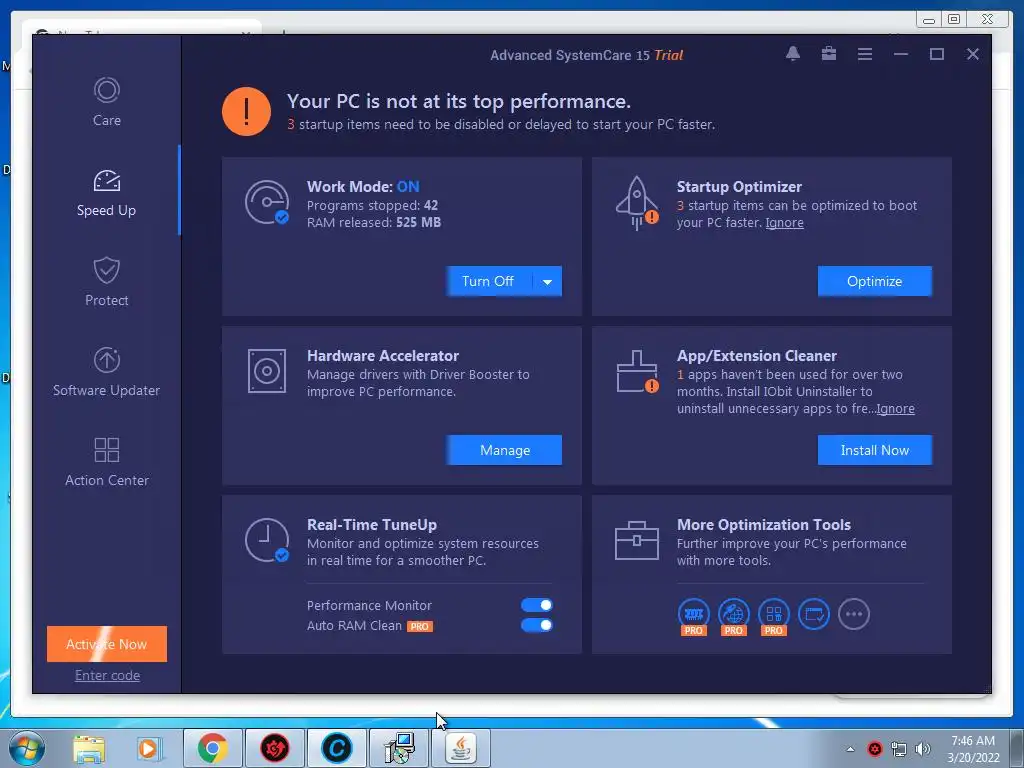This screenshot has width=1024, height=768.
Task: Open the window checkmark tool icon
Action: [814, 614]
